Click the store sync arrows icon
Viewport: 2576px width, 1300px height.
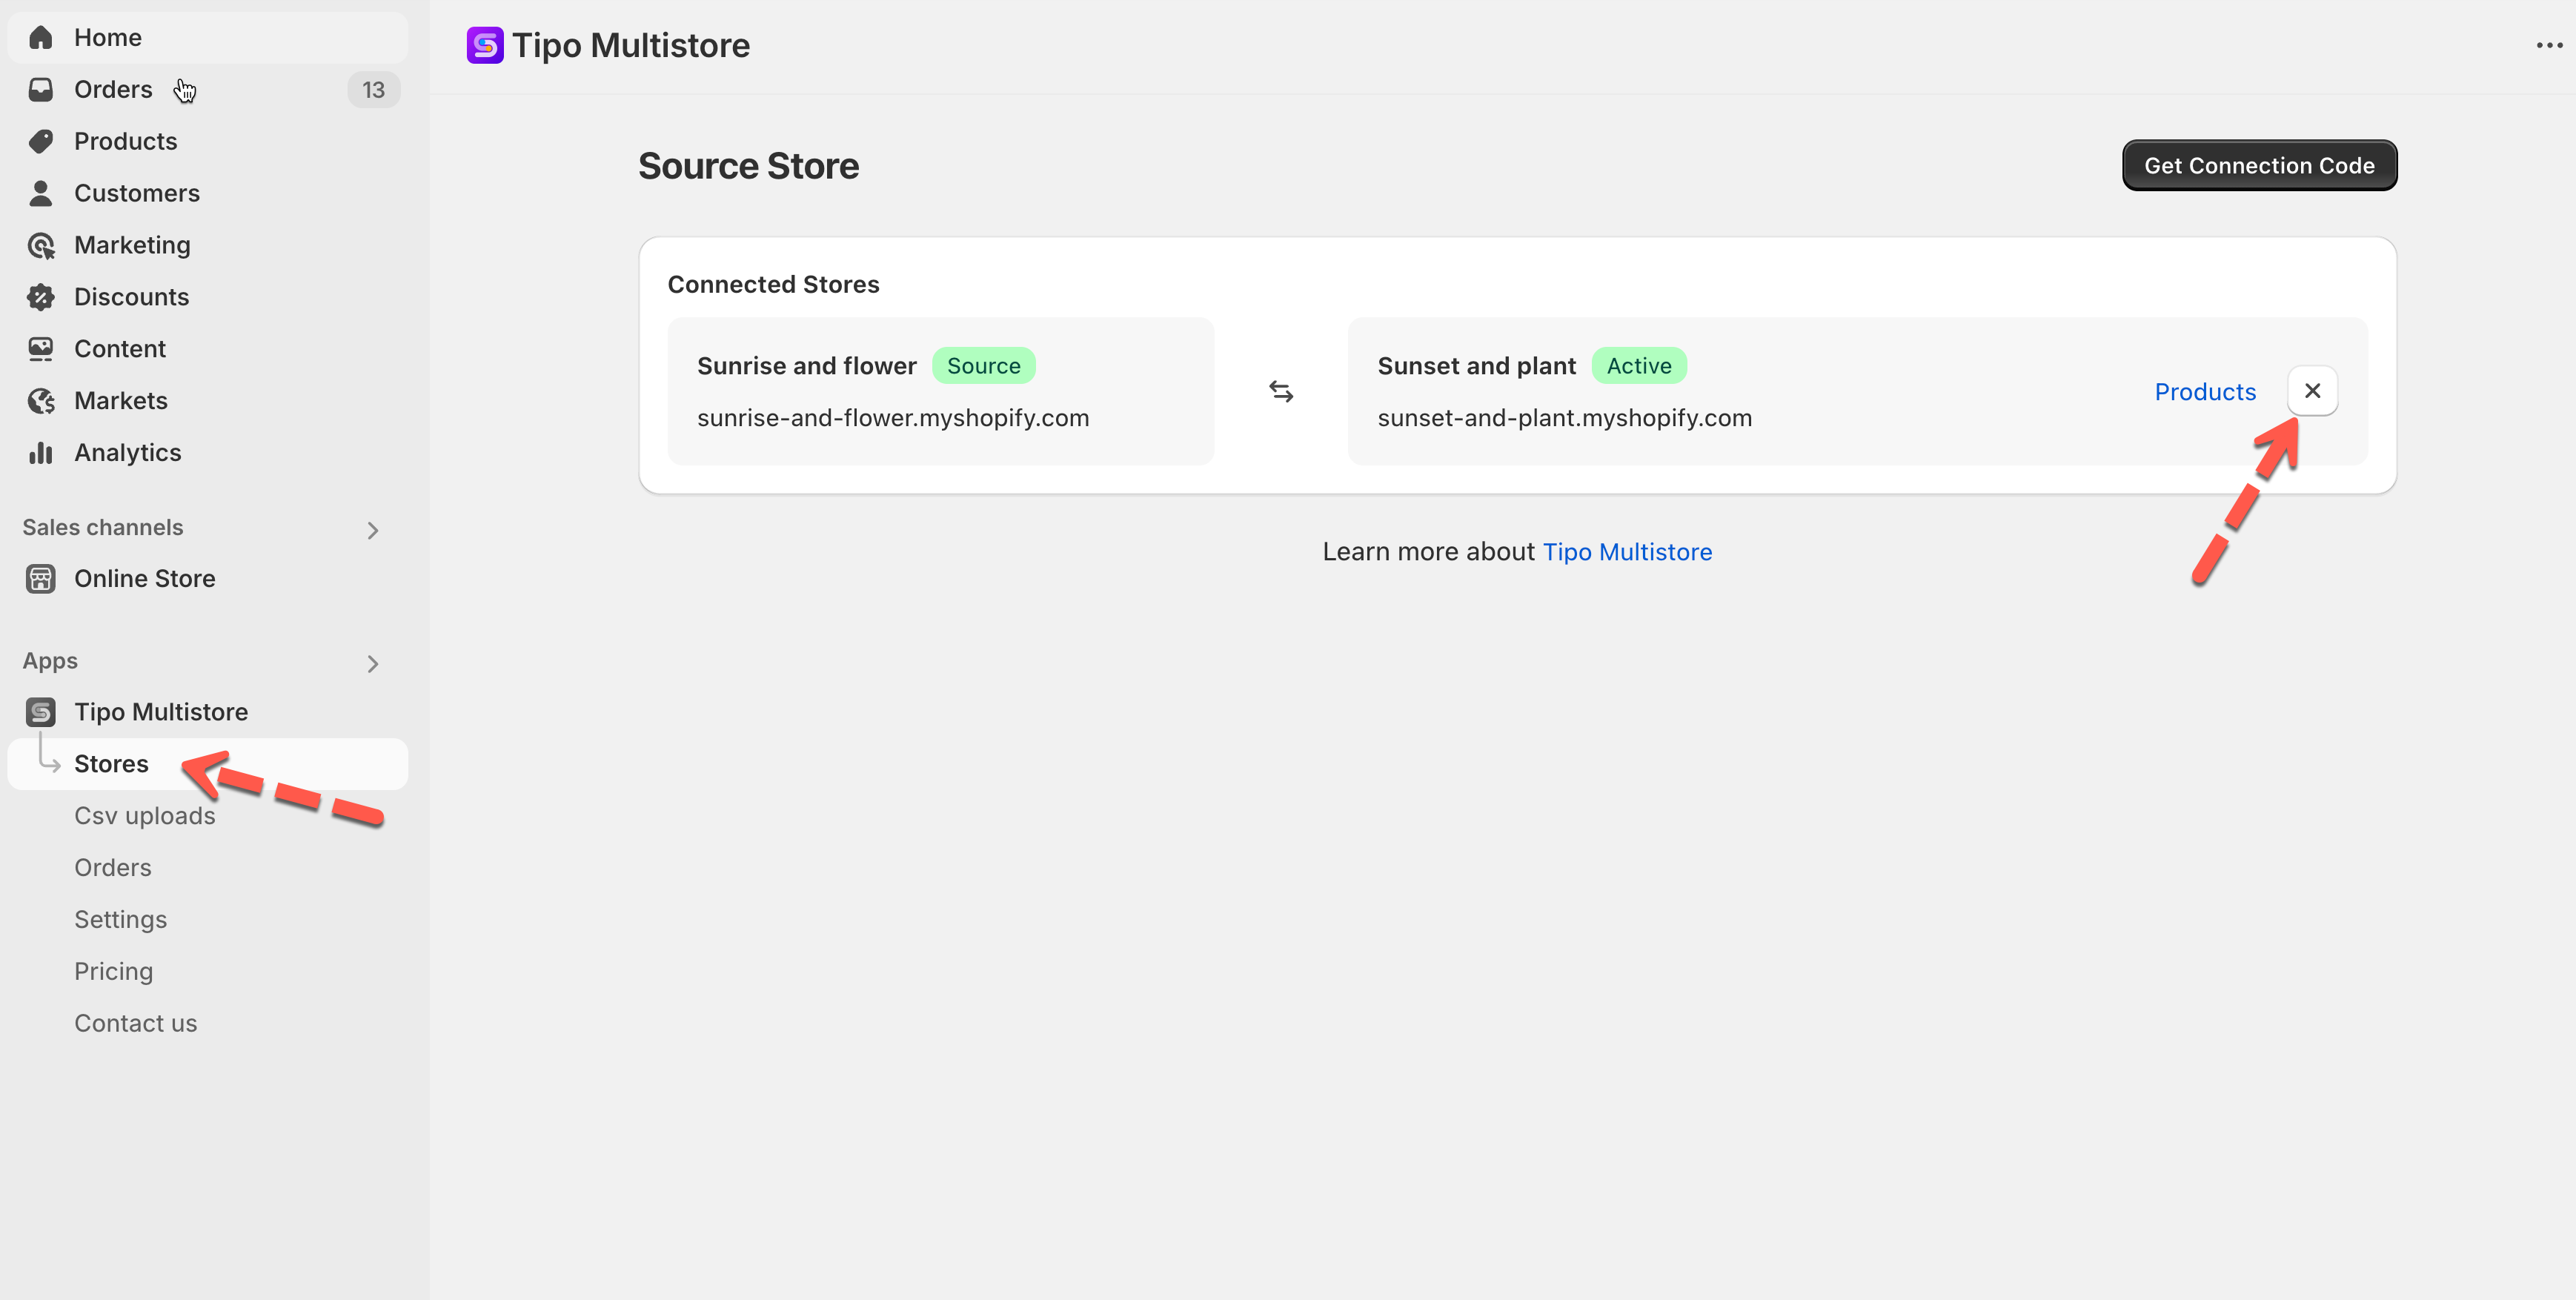pos(1281,391)
